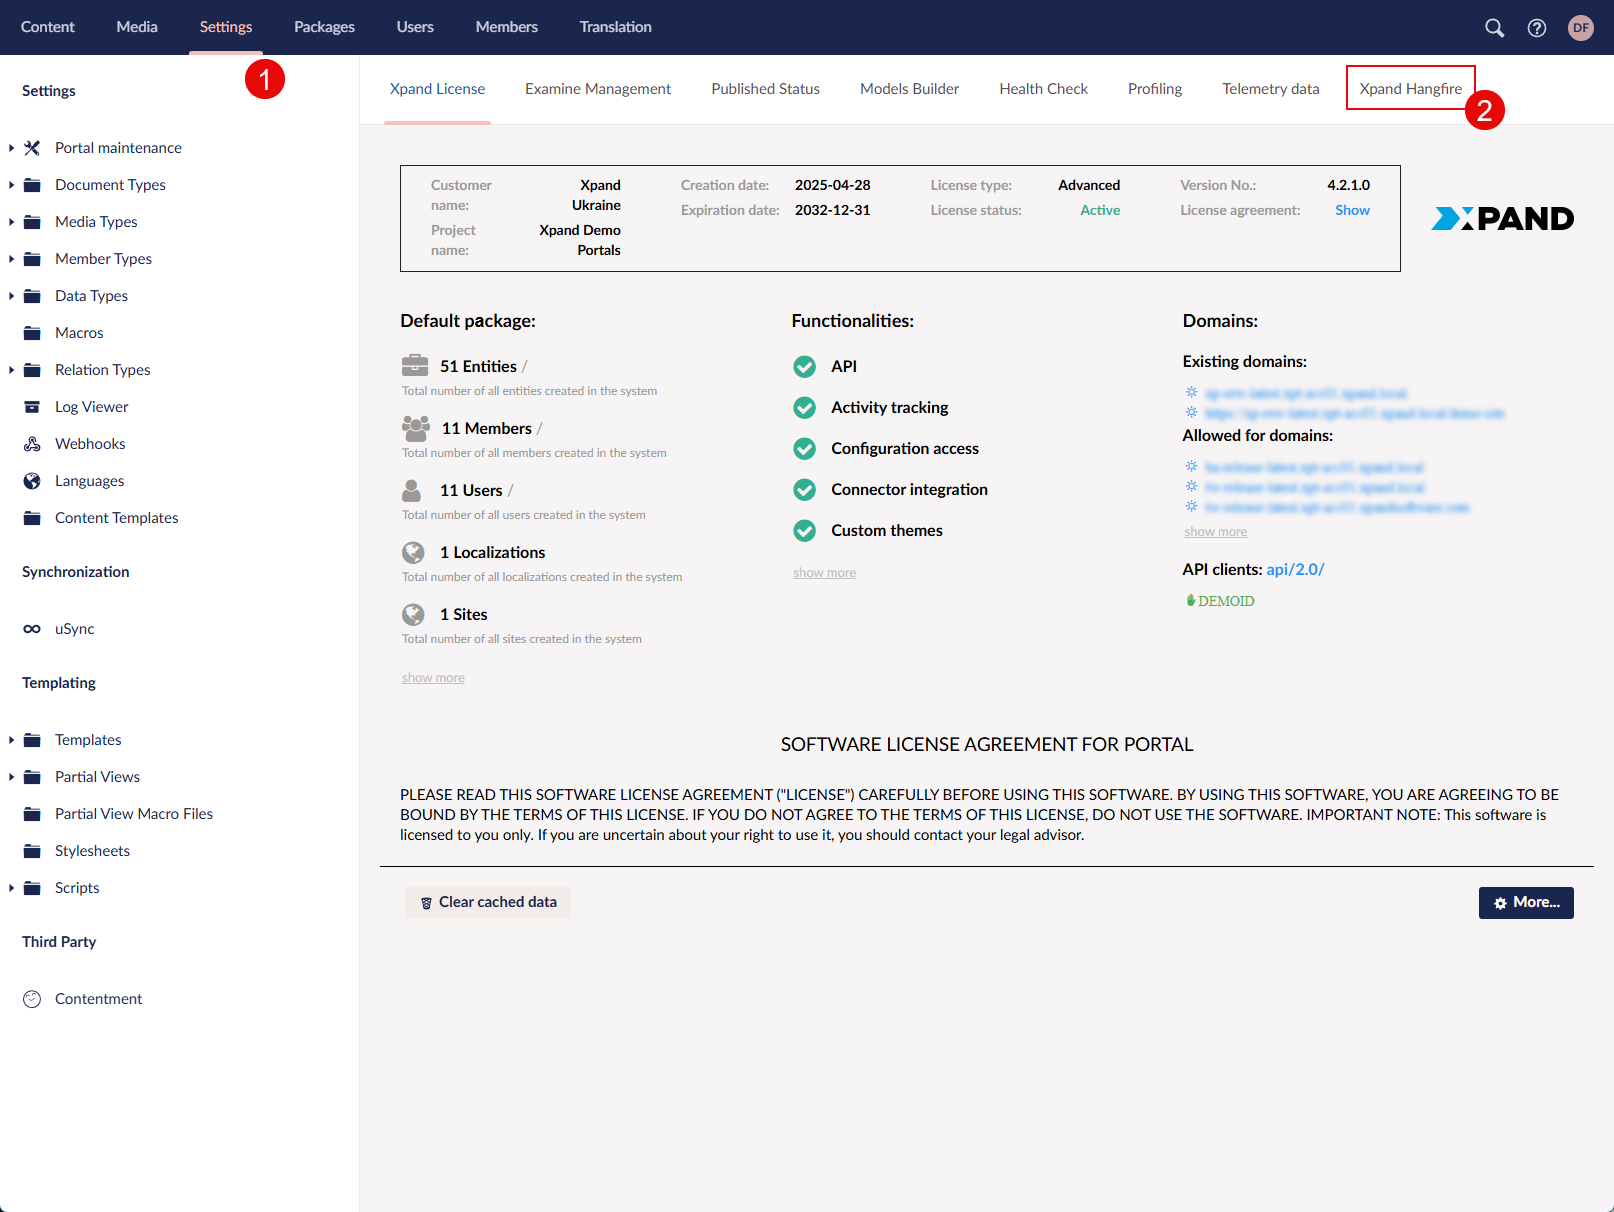The image size is (1614, 1212).
Task: Click the Log Viewer icon
Action: point(32,407)
